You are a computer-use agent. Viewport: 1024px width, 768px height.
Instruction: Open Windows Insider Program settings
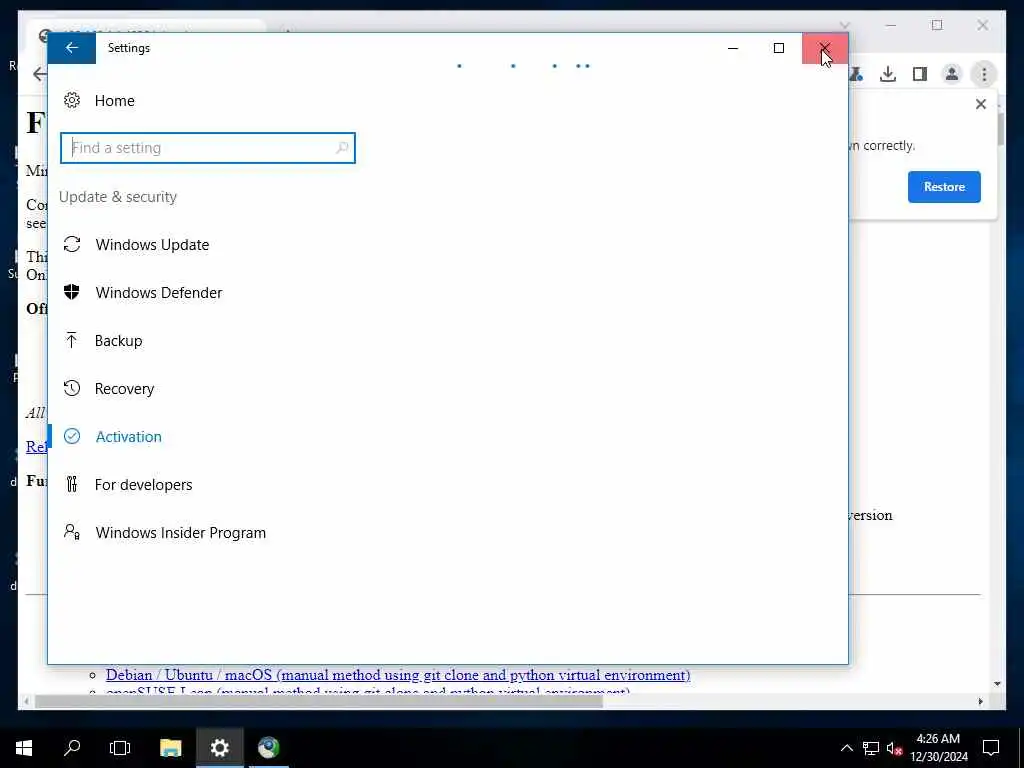point(181,532)
